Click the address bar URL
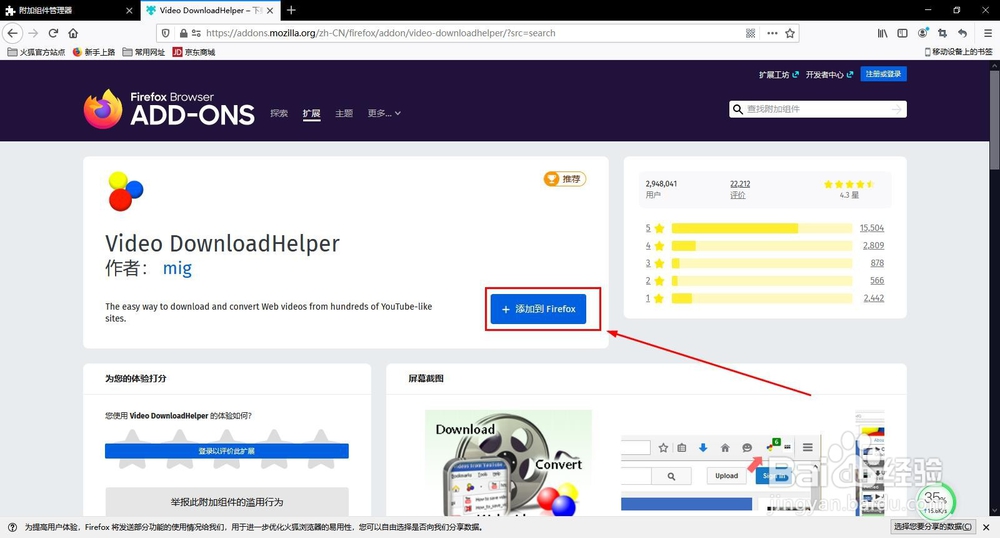Screen dimensions: 1000x538 pyautogui.click(x=381, y=33)
